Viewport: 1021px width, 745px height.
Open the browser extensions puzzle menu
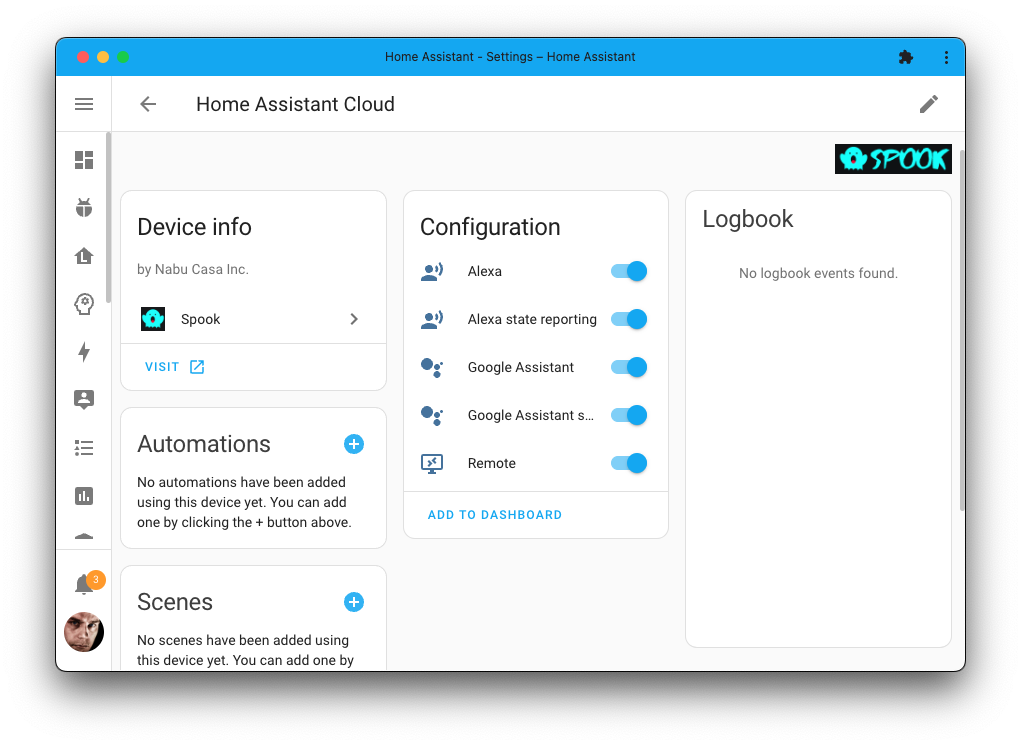[906, 57]
